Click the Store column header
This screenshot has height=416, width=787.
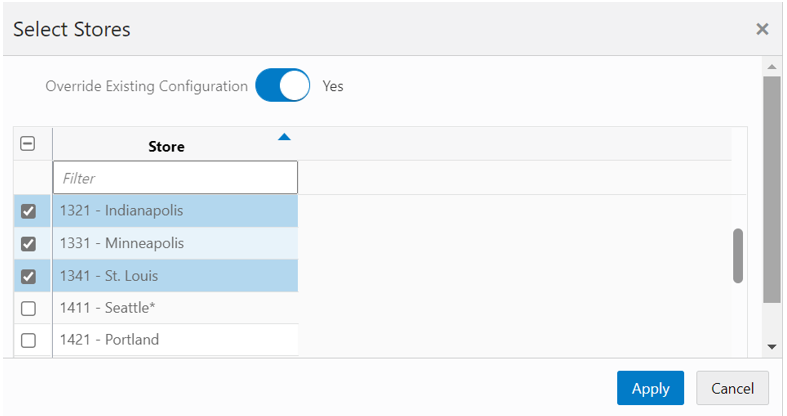coord(166,146)
